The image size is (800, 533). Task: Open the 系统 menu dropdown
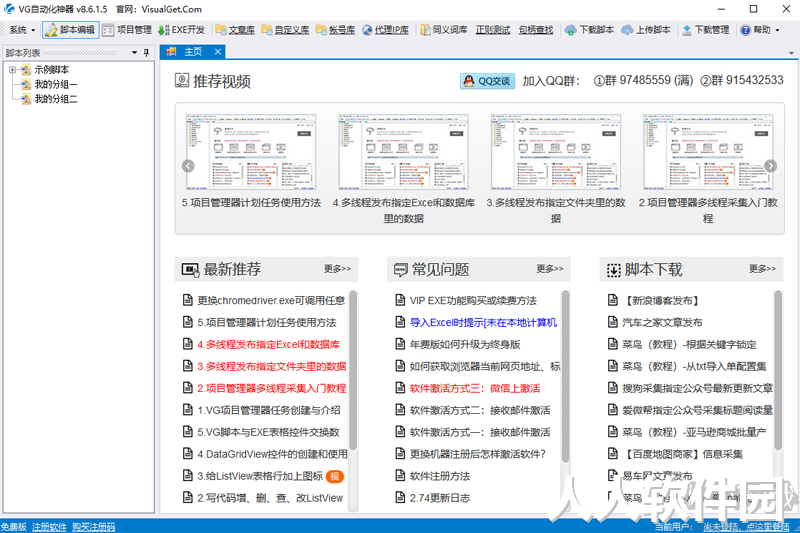pos(22,30)
